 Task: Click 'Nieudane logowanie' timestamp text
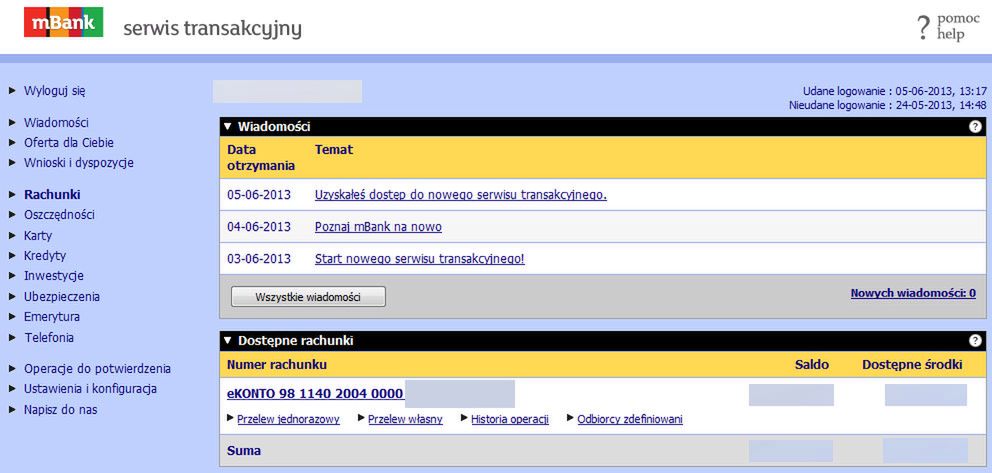click(888, 105)
